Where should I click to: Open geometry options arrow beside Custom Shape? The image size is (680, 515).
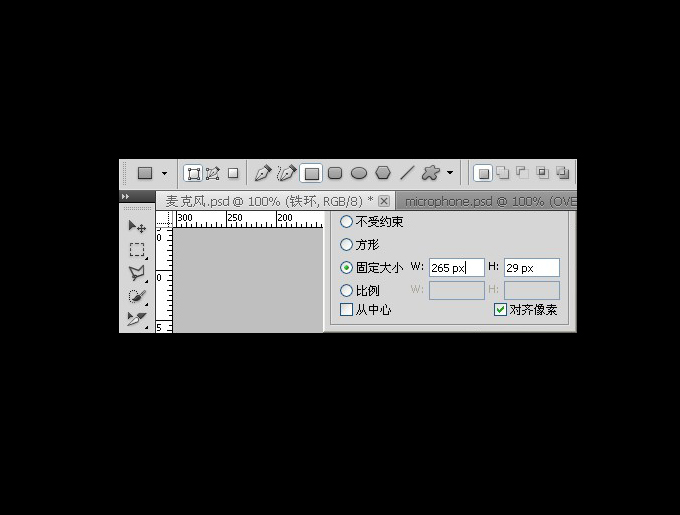click(450, 173)
